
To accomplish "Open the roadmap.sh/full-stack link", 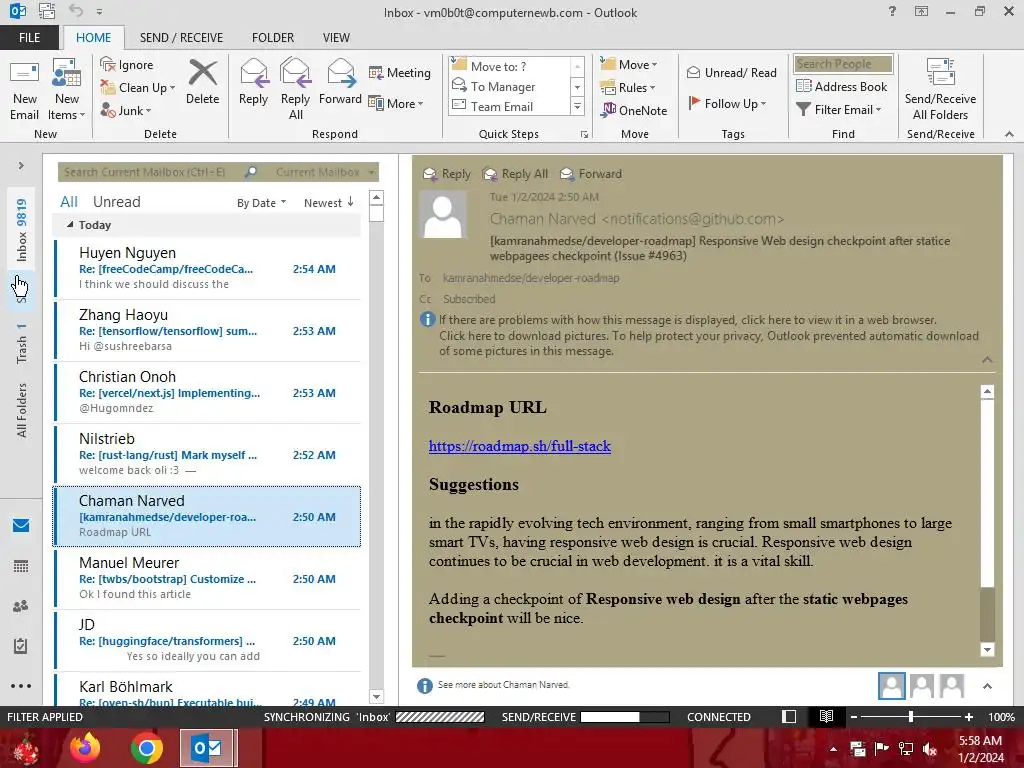I will [x=520, y=446].
